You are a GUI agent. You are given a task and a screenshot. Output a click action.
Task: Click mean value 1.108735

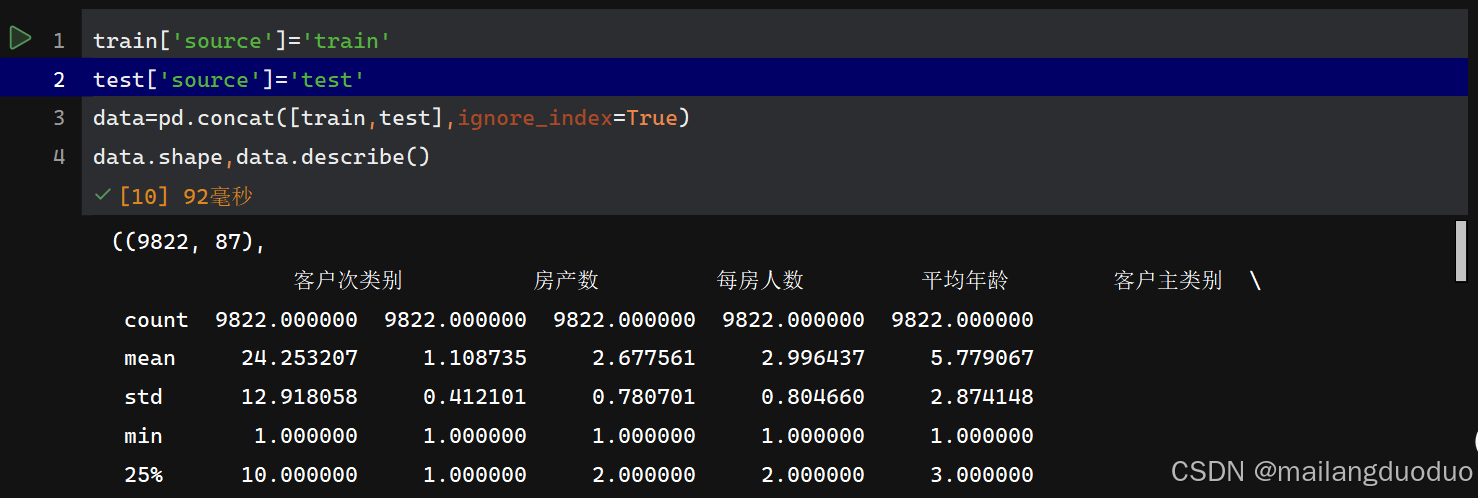point(475,358)
